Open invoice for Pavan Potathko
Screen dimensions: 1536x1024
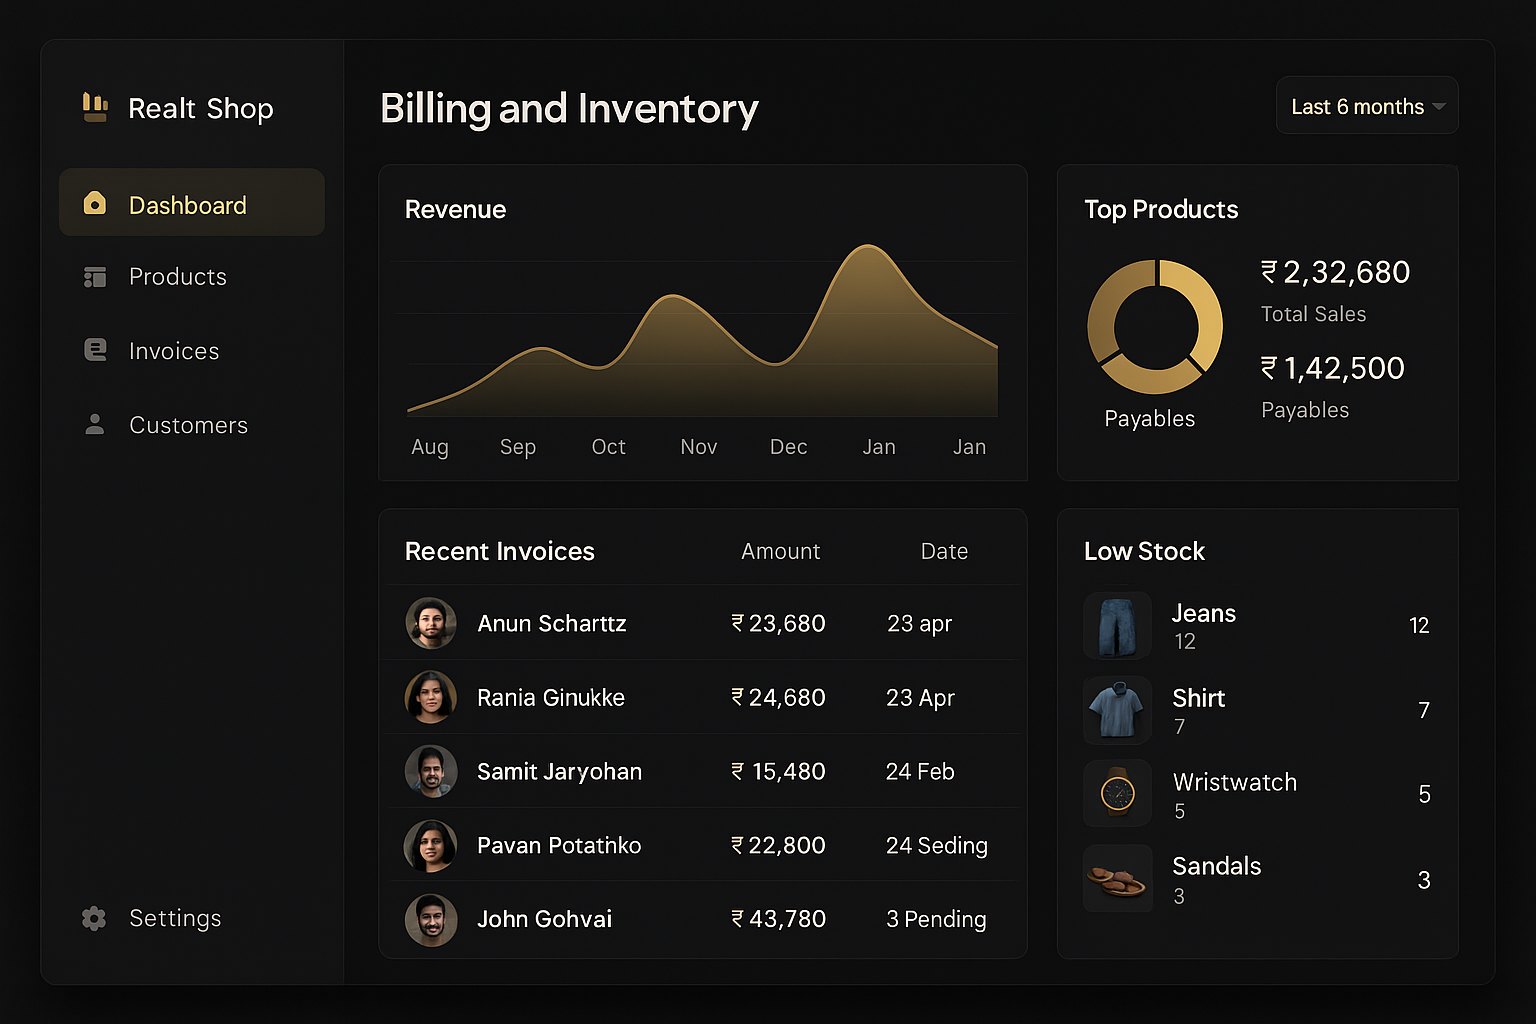pyautogui.click(x=703, y=845)
